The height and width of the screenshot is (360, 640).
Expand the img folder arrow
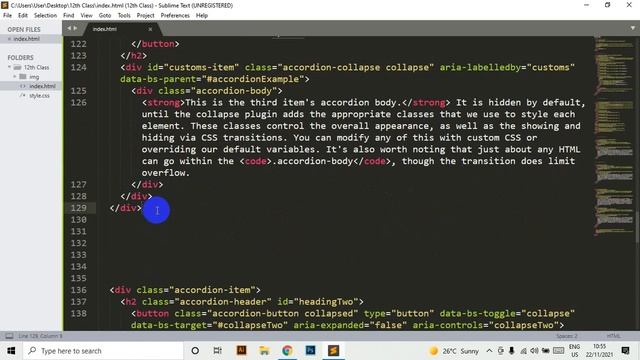coord(15,76)
